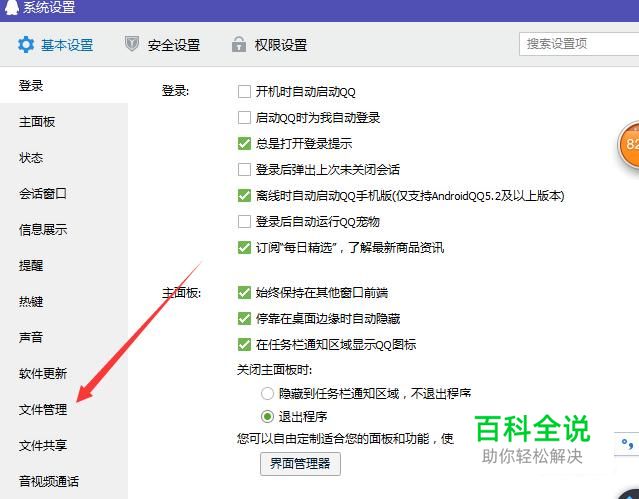639x499 pixels.
Task: Open 信息展示 settings in sidebar
Action: pyautogui.click(x=43, y=229)
